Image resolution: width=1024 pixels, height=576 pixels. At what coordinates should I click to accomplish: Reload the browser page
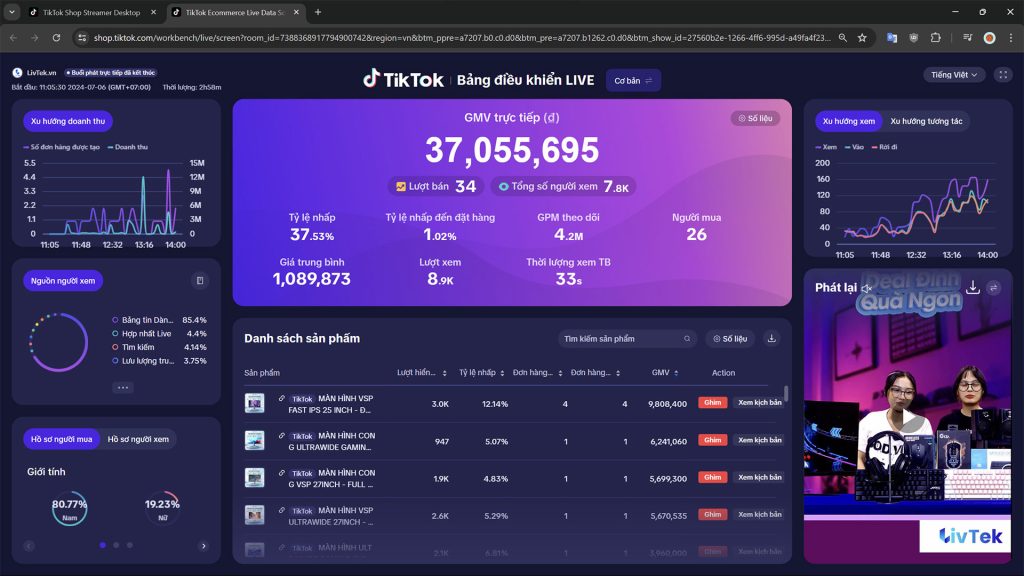(56, 38)
